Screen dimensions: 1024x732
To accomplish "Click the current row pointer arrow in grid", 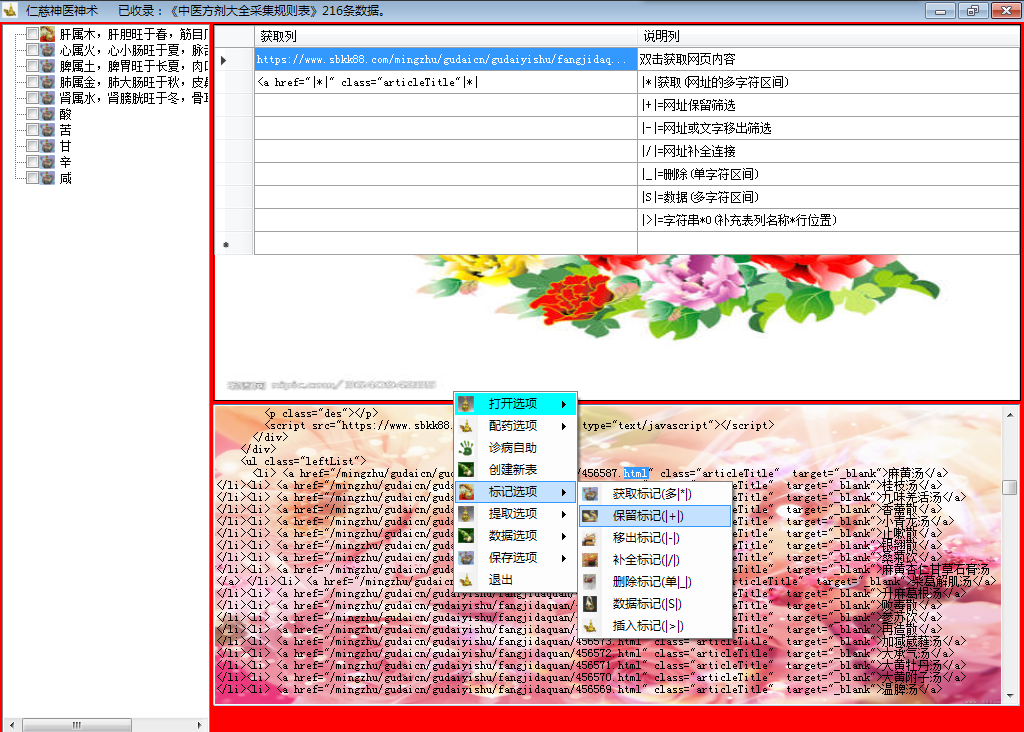I will click(x=224, y=60).
